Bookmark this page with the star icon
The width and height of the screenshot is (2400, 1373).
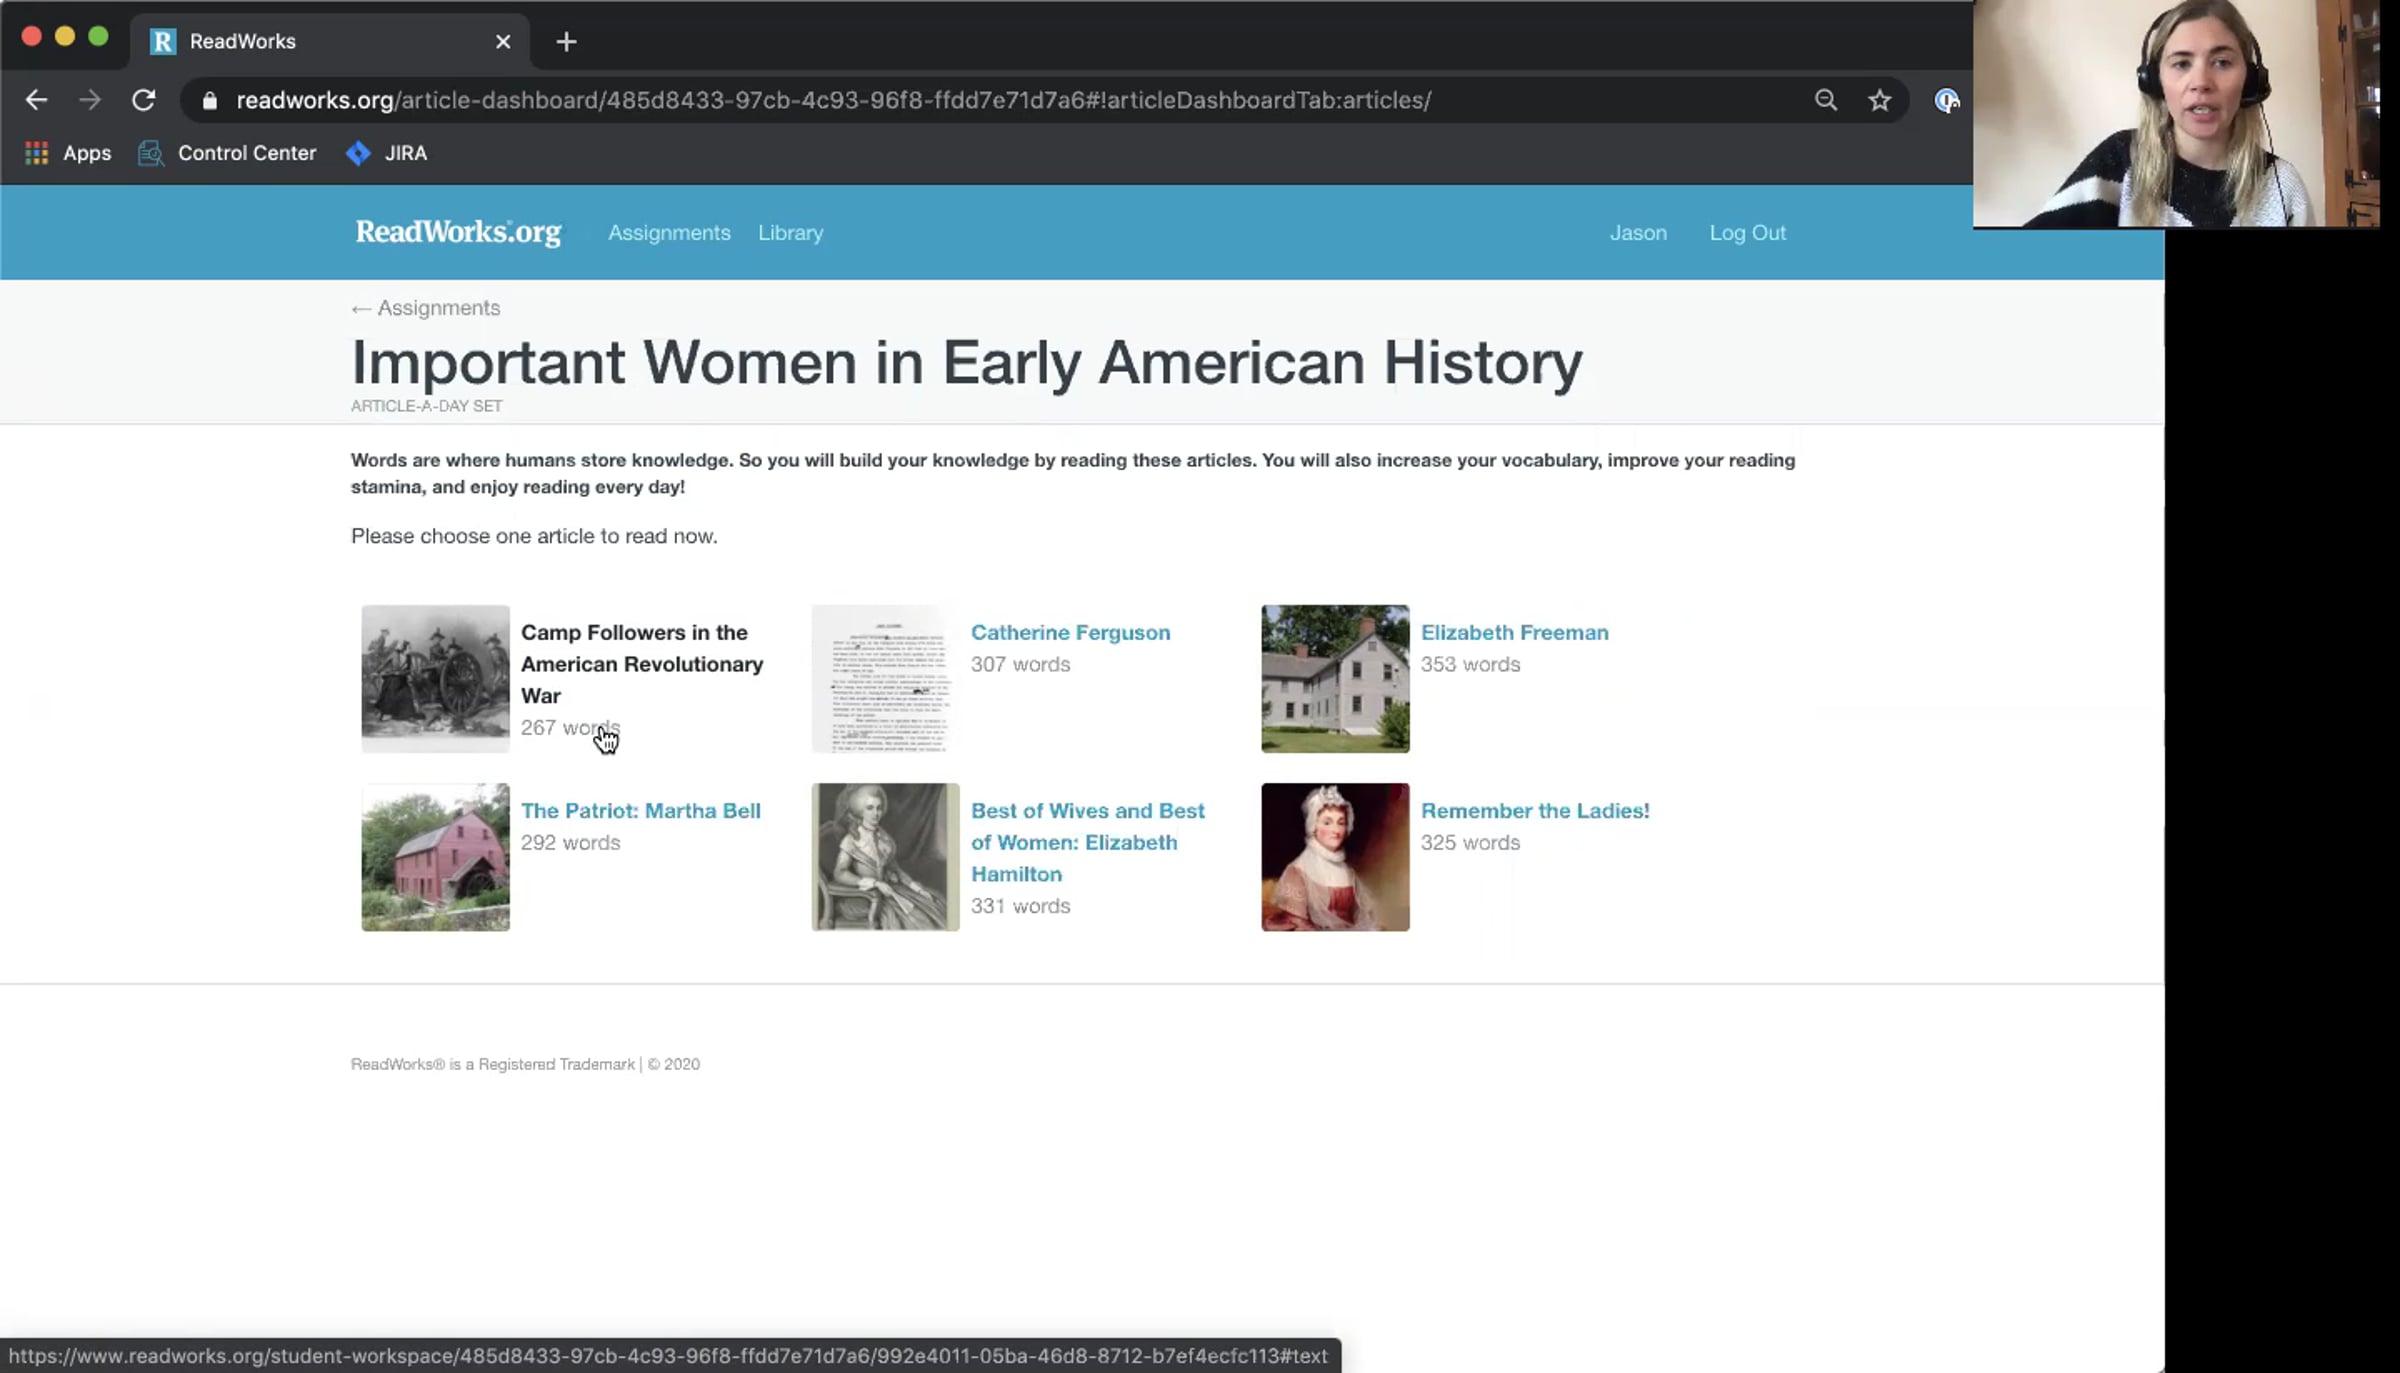(1880, 100)
